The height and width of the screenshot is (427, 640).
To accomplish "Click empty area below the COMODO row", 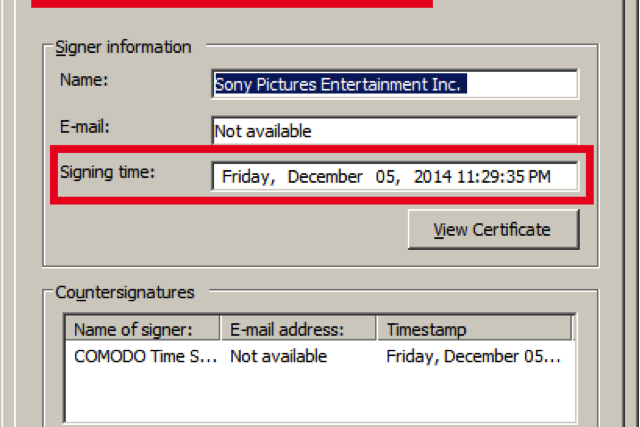I will click(320, 400).
